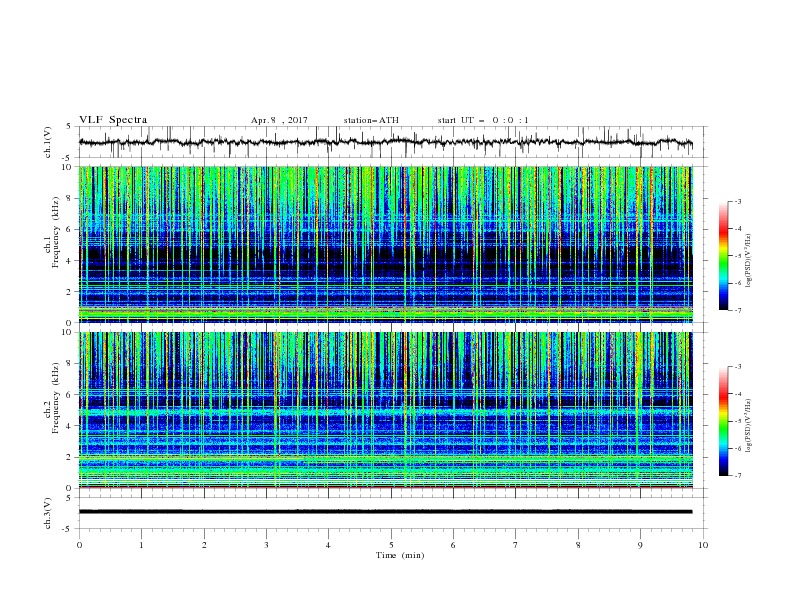Image resolution: width=792 pixels, height=612 pixels.
Task: Click the "Time (min)" x-axis label
Action: (x=400, y=555)
